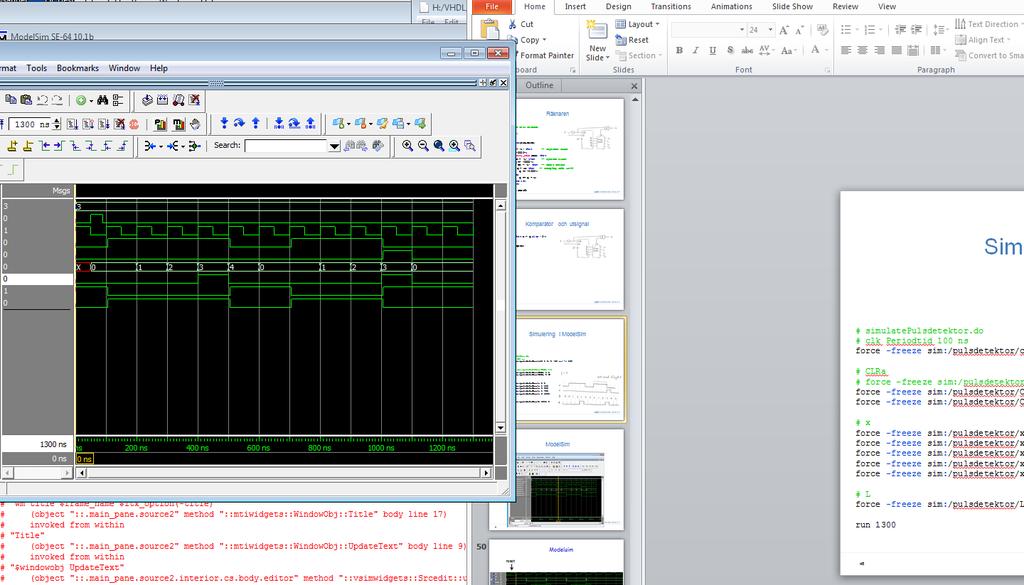Image resolution: width=1024 pixels, height=585 pixels.
Task: Switch to the Transitions tab in PowerPoint
Action: click(671, 7)
